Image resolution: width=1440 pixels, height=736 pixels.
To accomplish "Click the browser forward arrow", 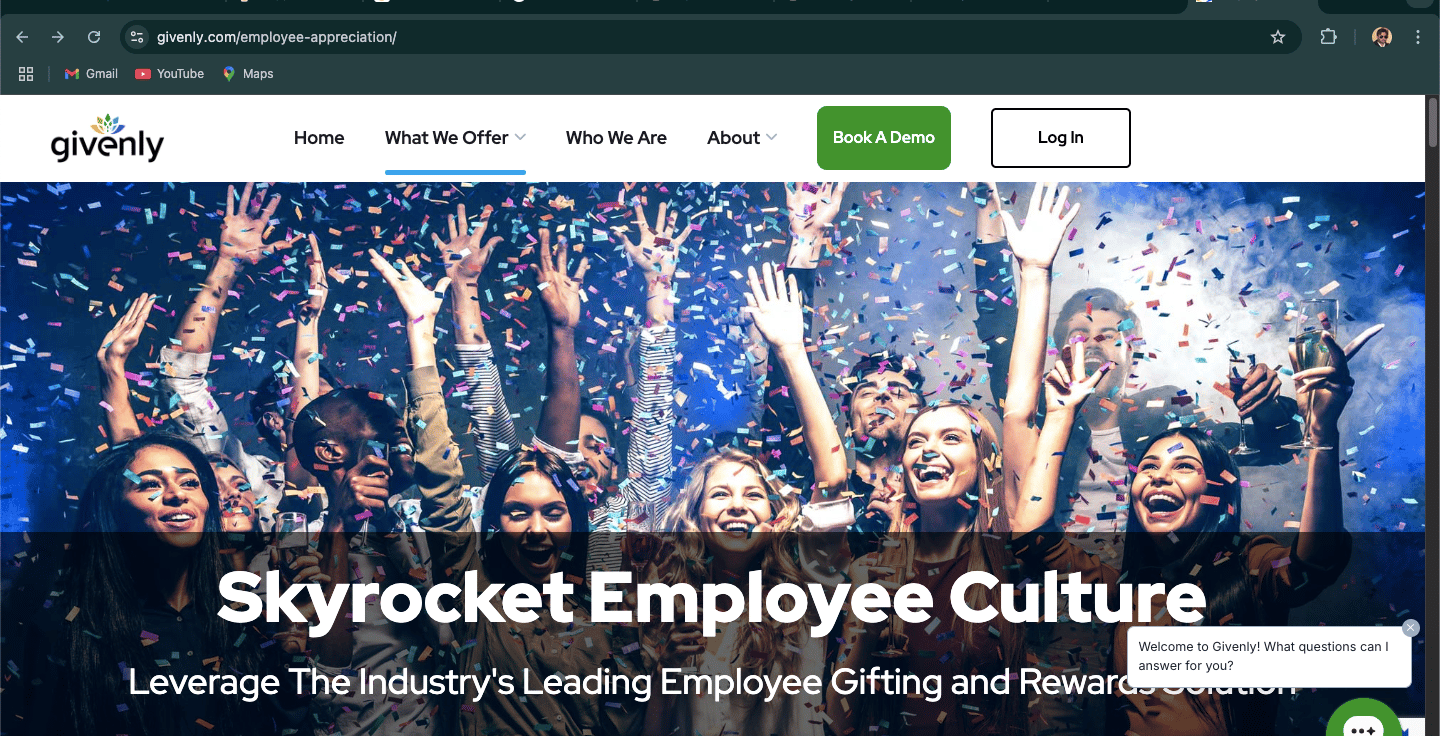I will point(58,37).
